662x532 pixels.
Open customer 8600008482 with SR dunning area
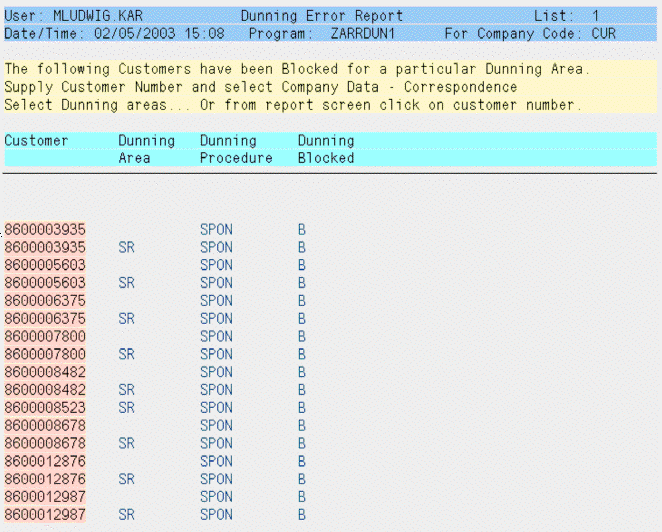(x=45, y=389)
